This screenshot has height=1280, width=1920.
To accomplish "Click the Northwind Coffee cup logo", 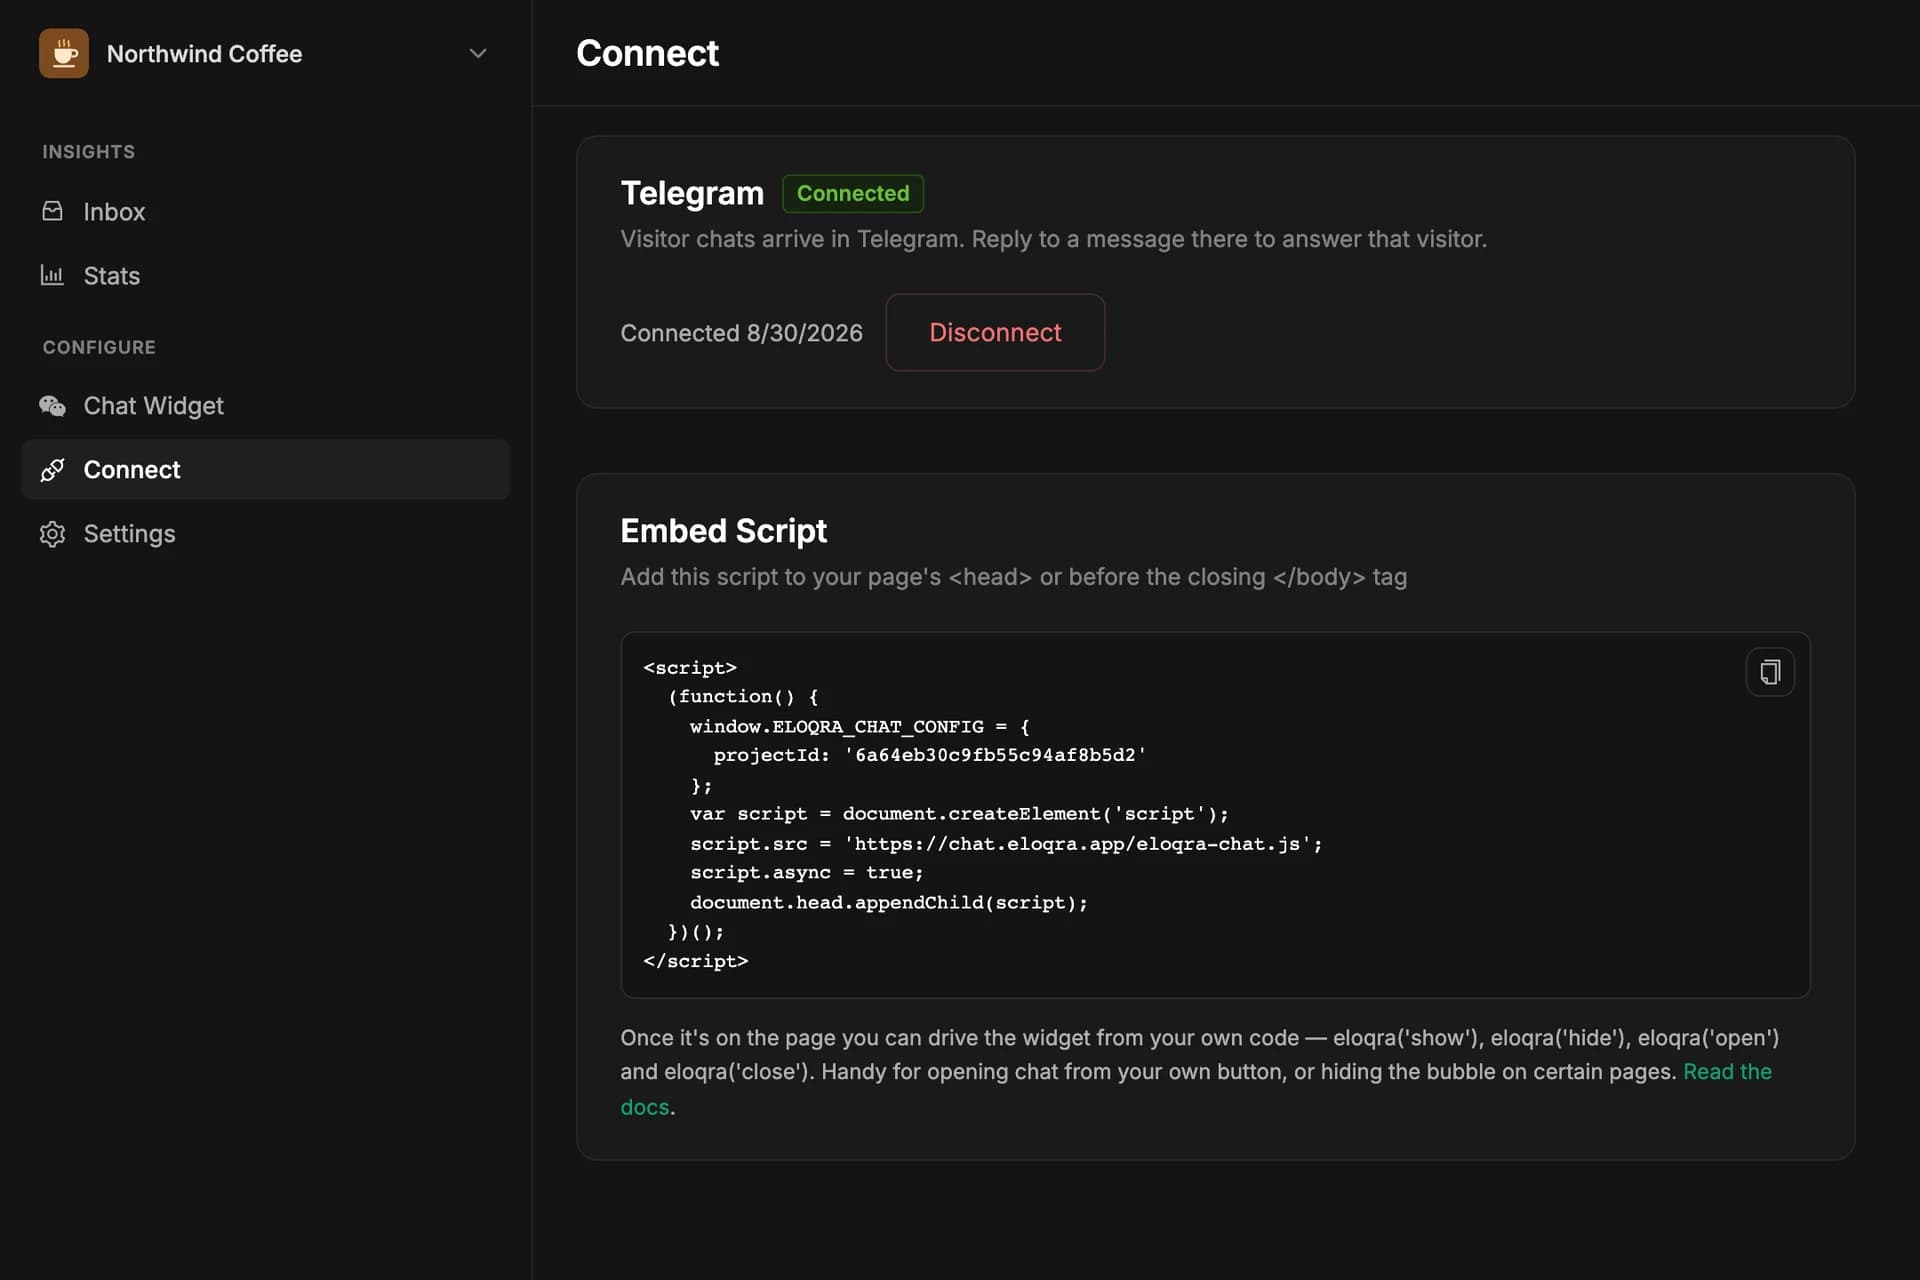I will pos(64,53).
